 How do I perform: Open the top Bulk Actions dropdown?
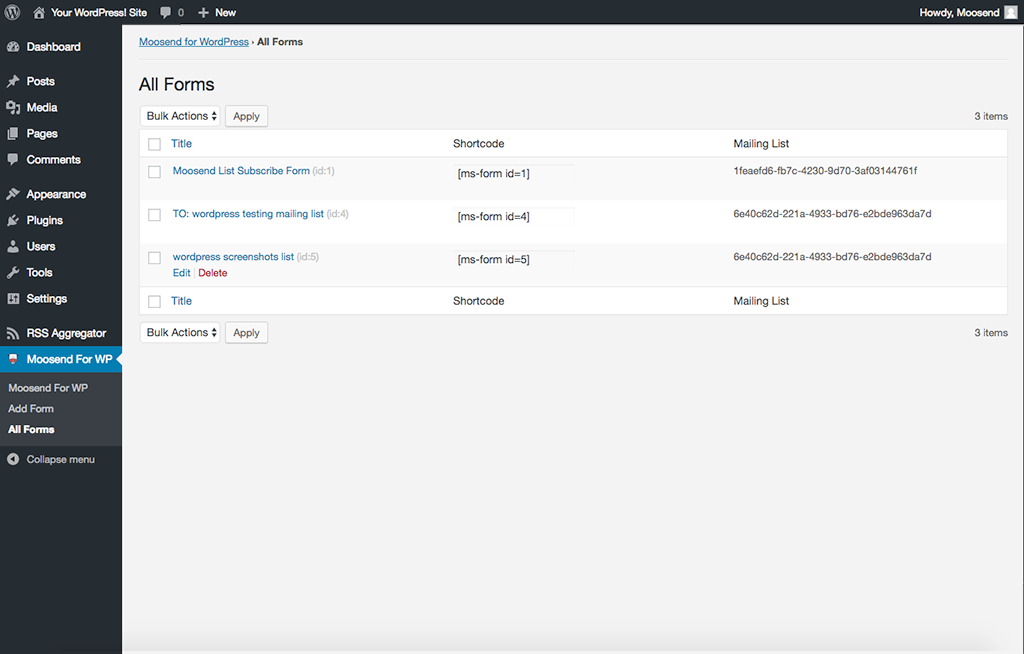pos(180,116)
